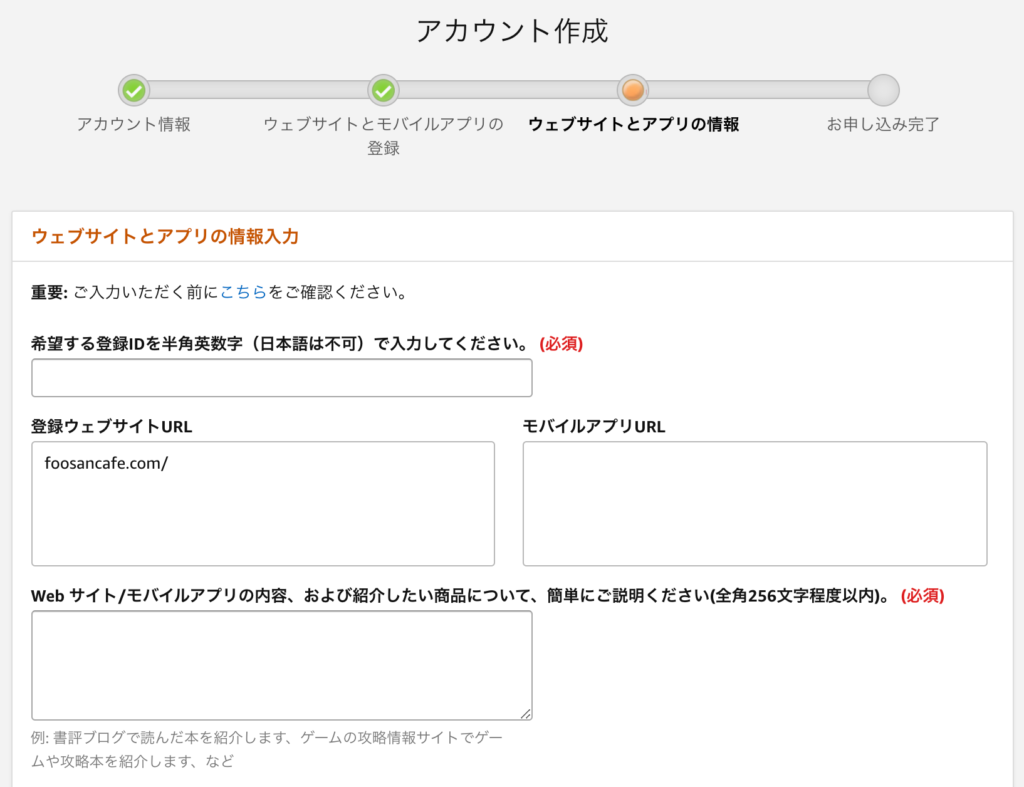This screenshot has height=787, width=1024.
Task: Focus the 希望する登録ID input field
Action: [281, 378]
